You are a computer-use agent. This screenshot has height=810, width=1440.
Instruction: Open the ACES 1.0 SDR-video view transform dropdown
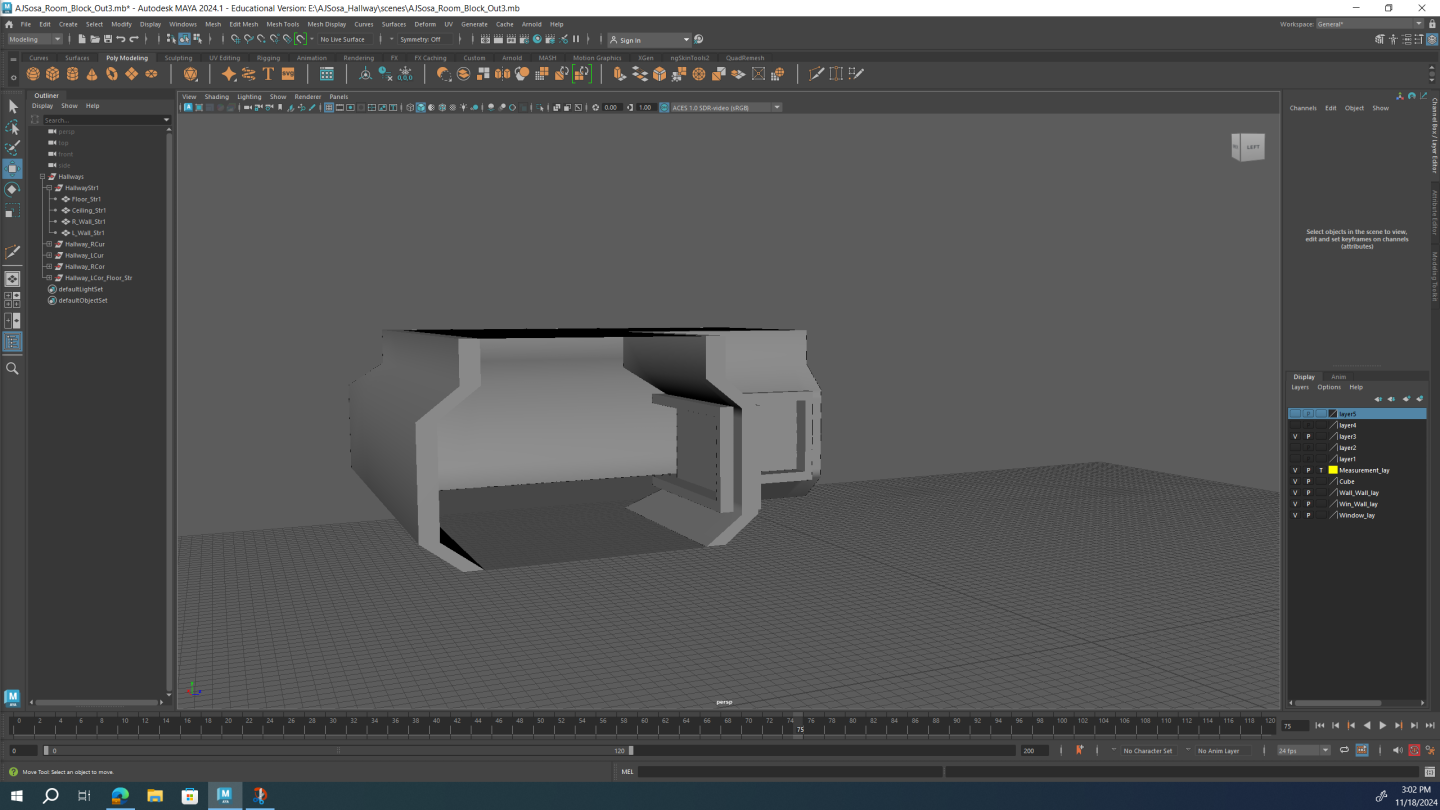726,107
